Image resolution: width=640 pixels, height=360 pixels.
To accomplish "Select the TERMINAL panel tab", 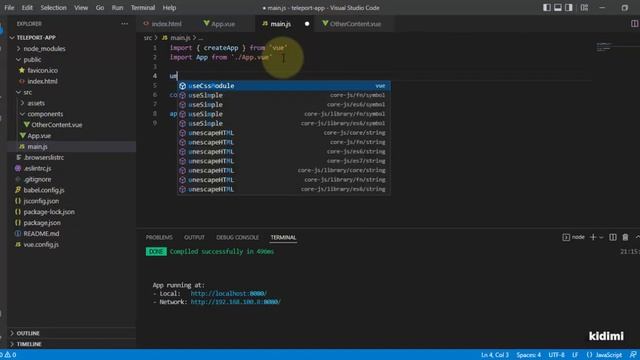I will 283,237.
